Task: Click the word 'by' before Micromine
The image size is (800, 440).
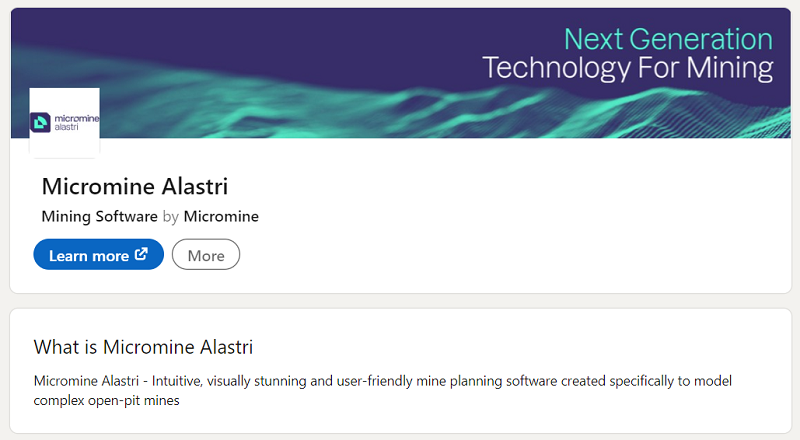Action: coord(170,216)
